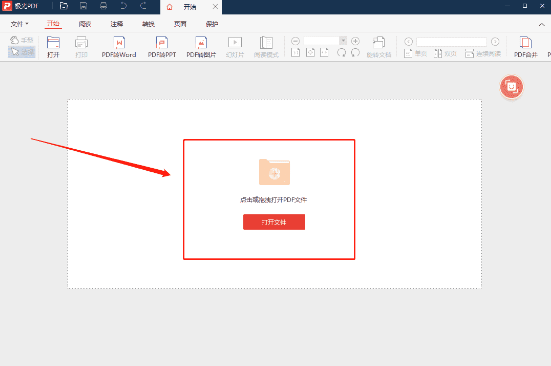
Task: Click the redo arrow in title bar
Action: click(143, 6)
